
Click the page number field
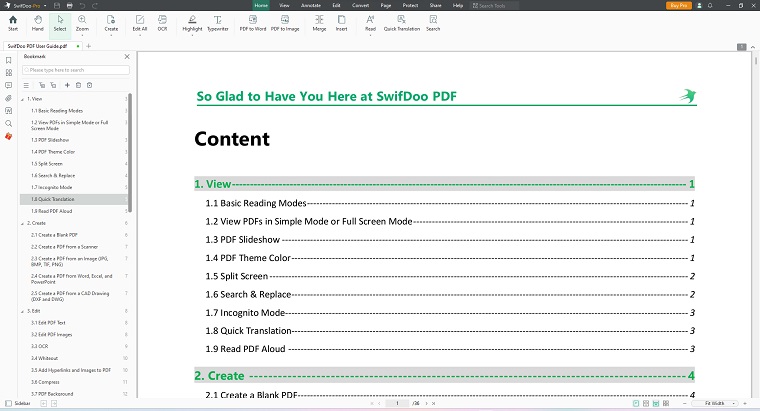(x=397, y=403)
